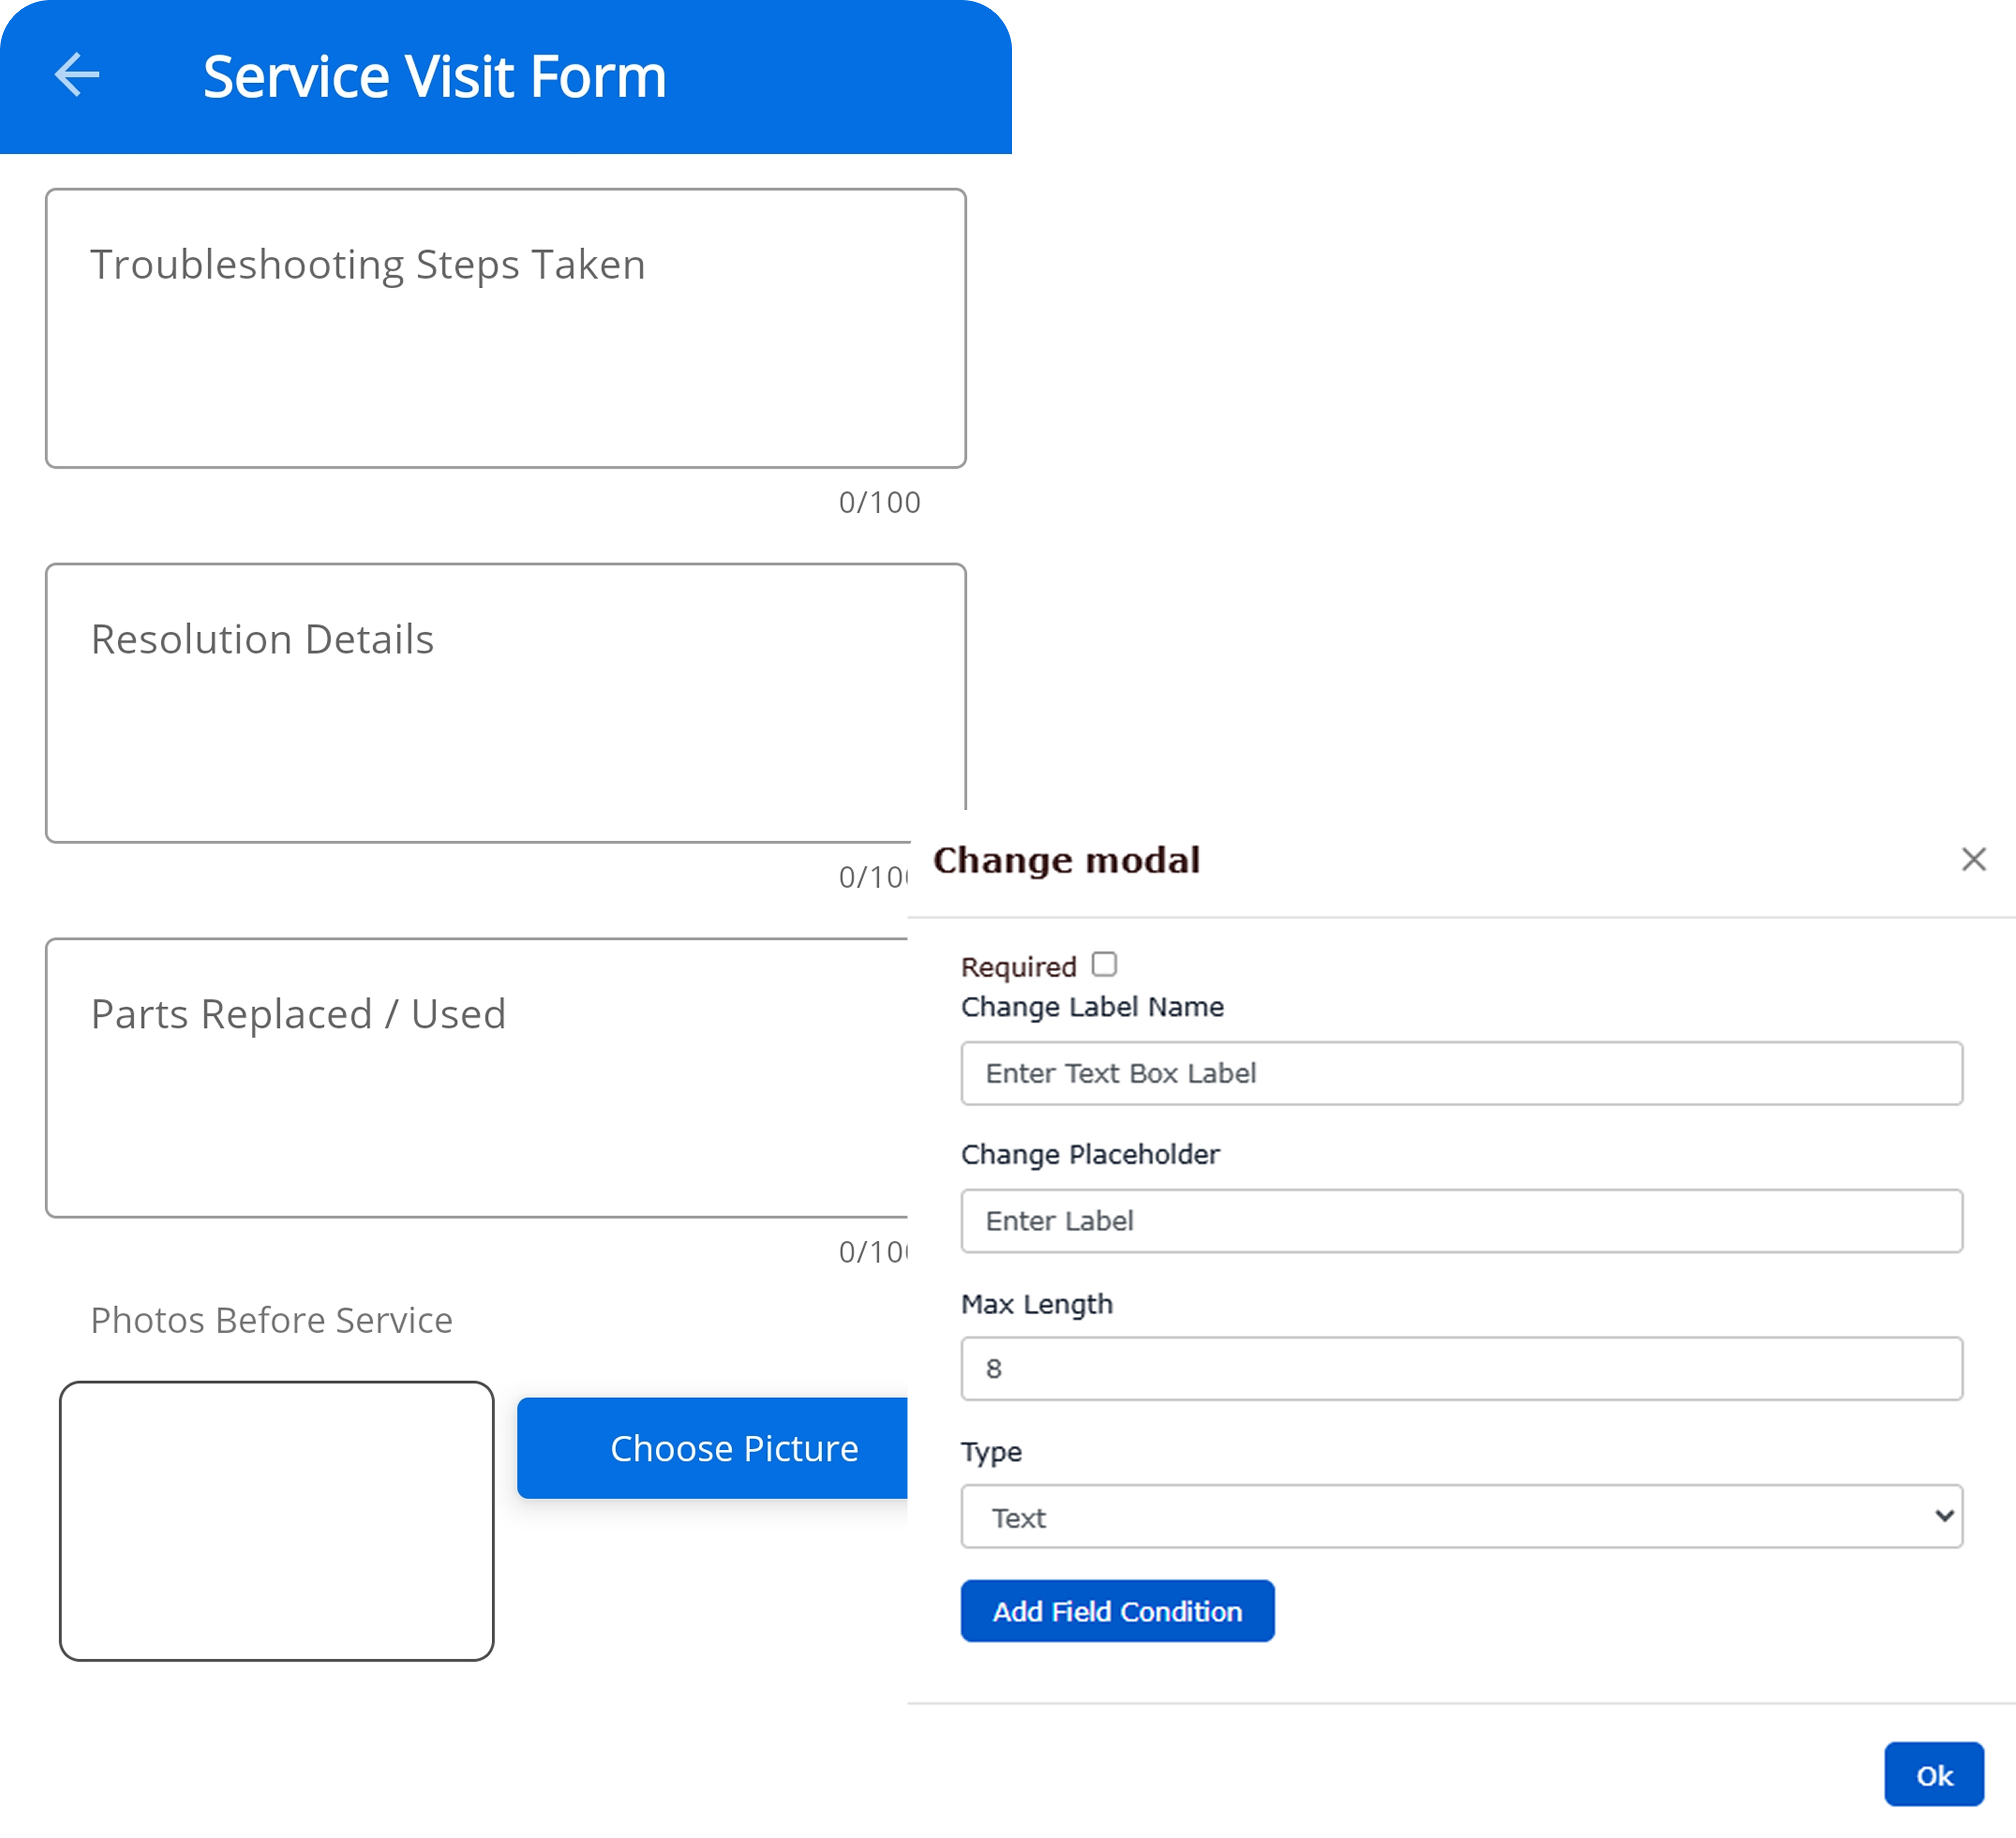Click the empty photo preview box

[x=277, y=1520]
